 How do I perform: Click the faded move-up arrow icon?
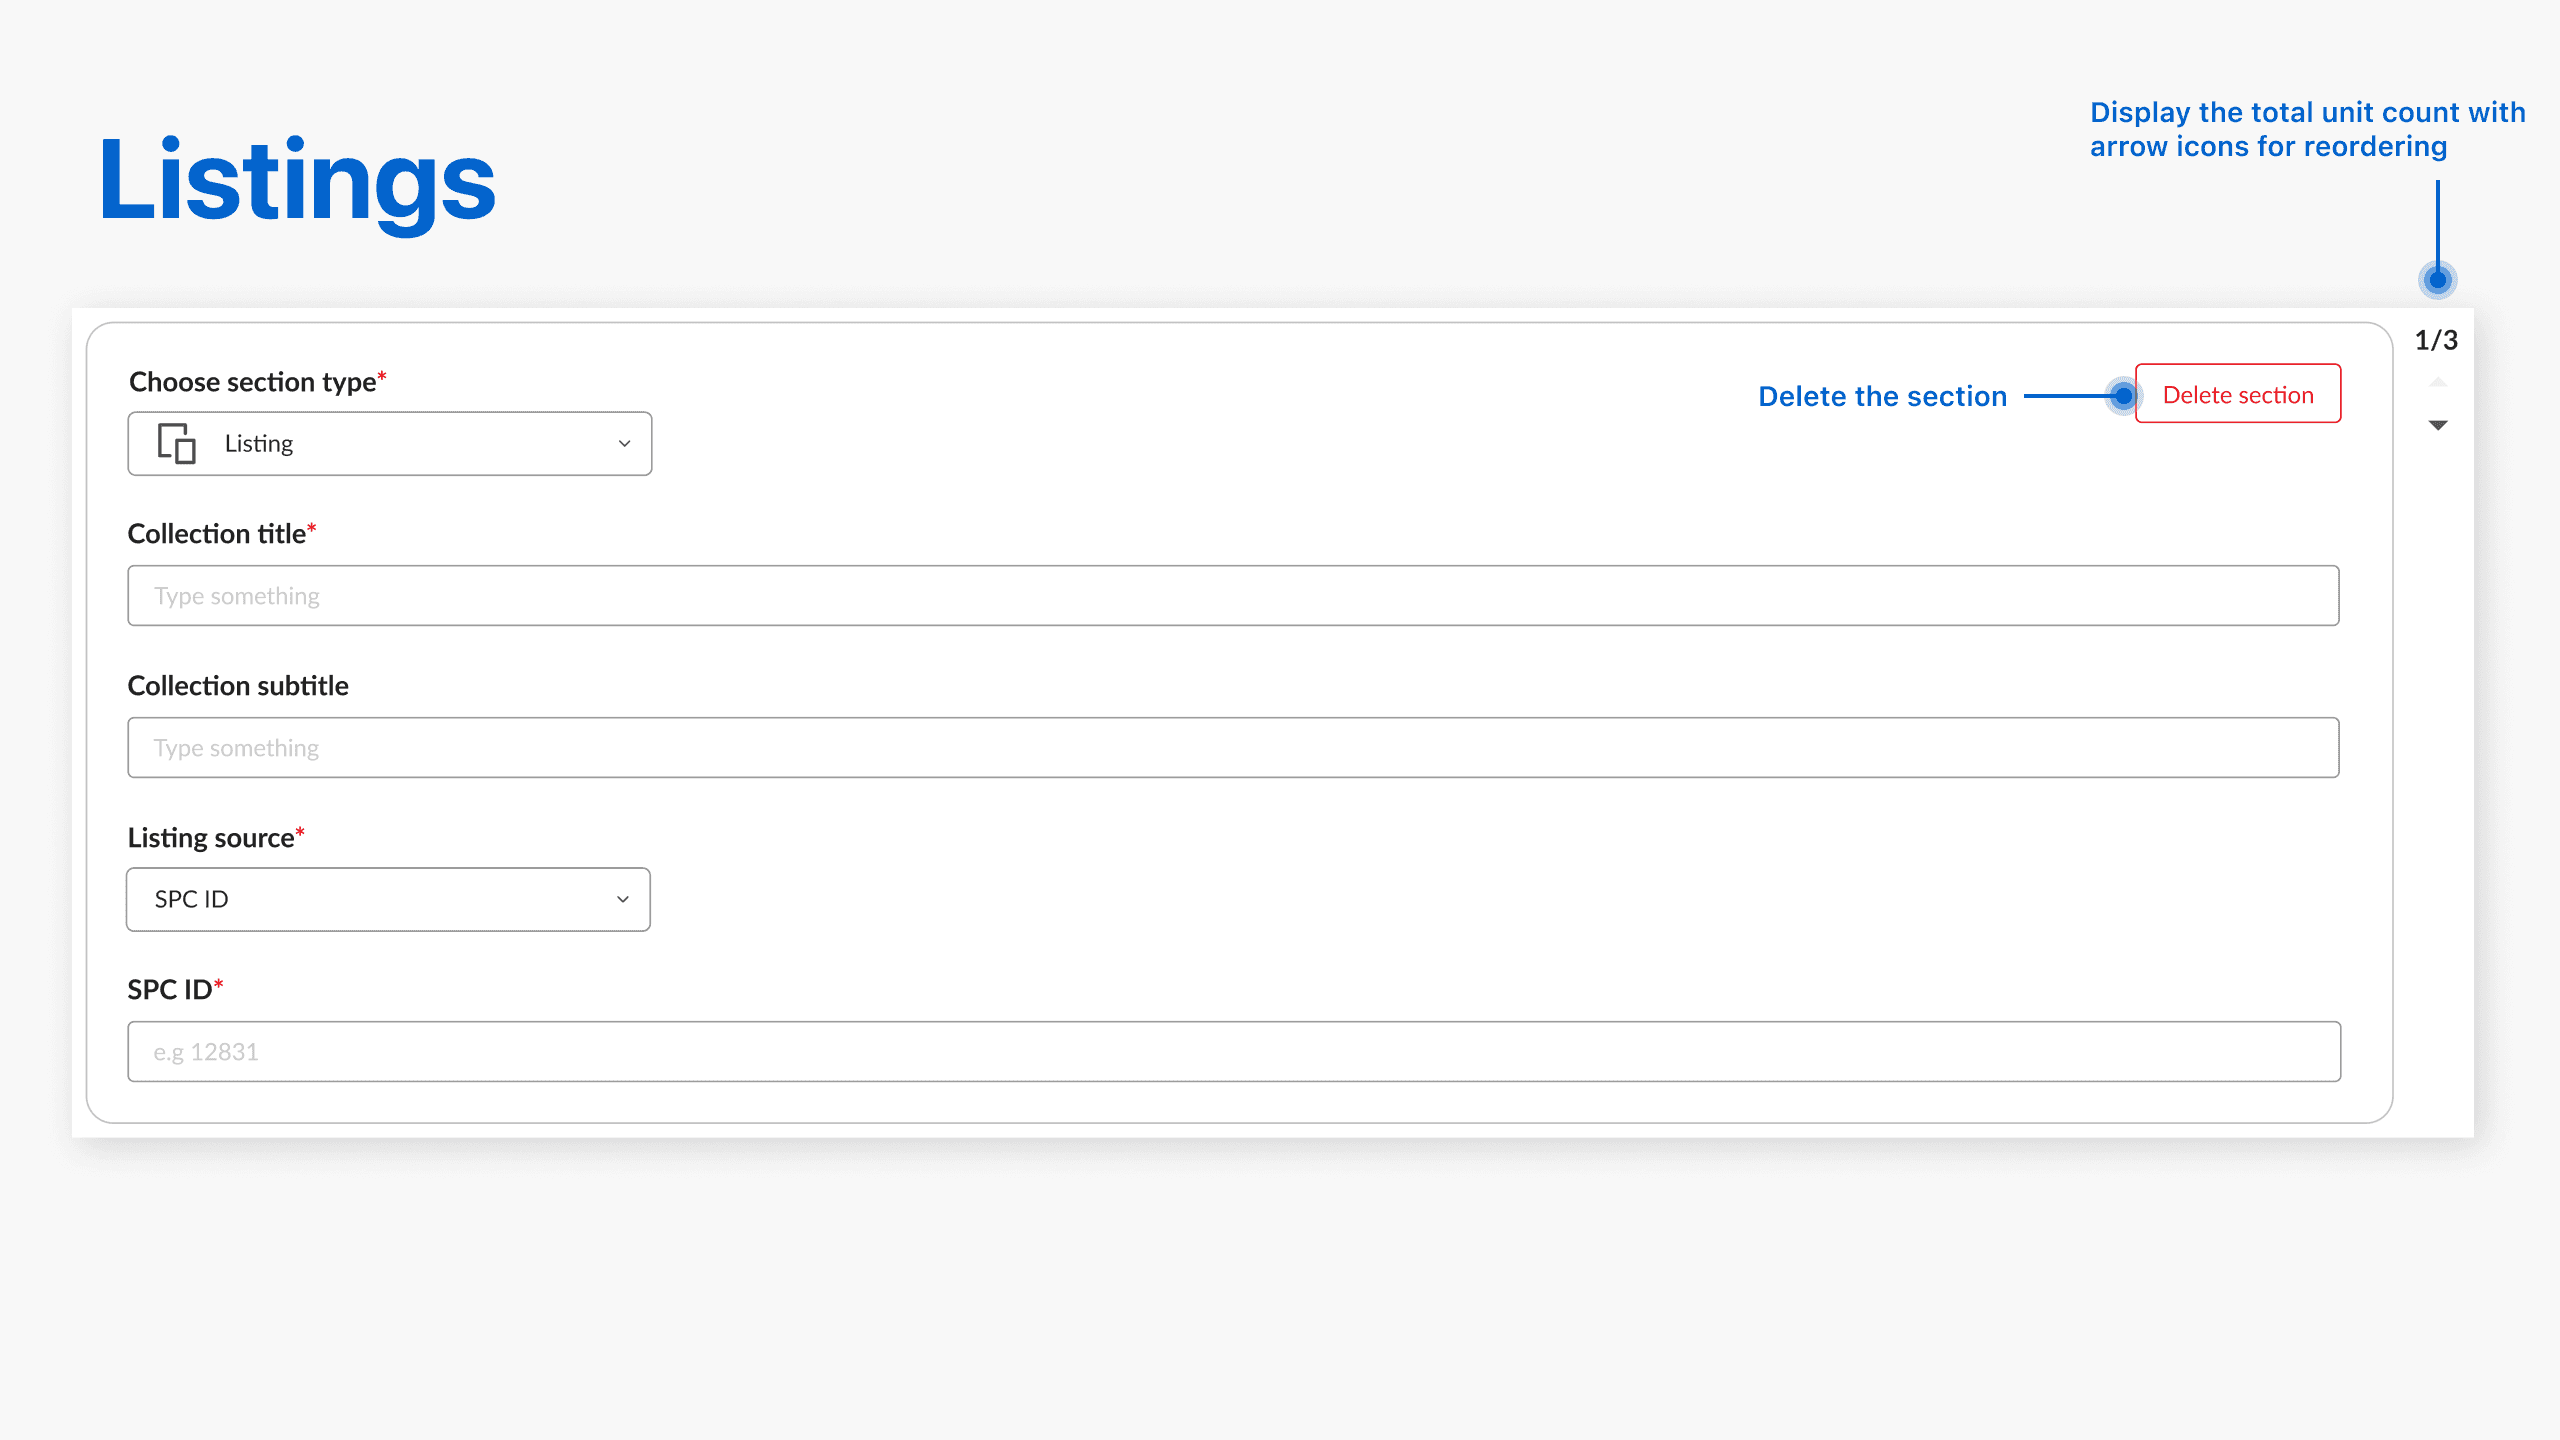(x=2438, y=383)
